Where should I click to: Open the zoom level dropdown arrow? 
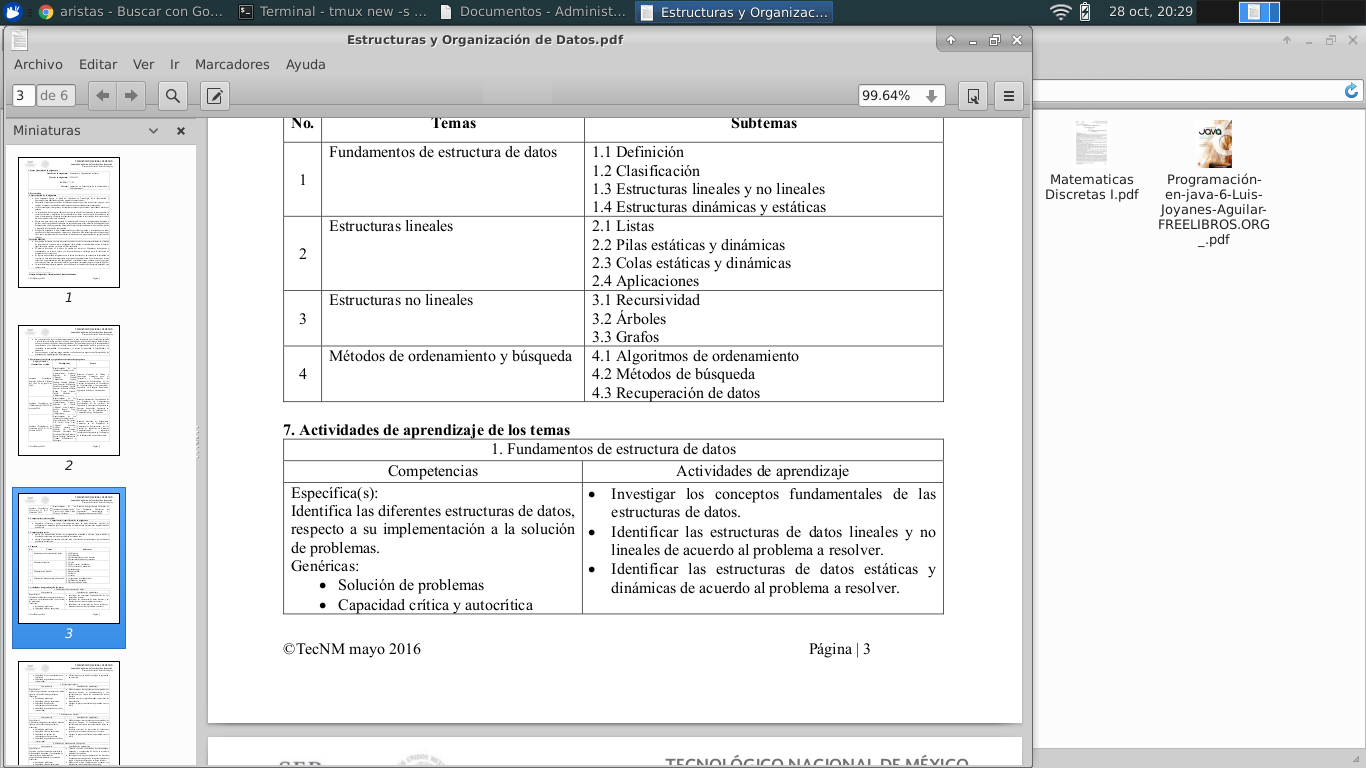click(x=931, y=96)
